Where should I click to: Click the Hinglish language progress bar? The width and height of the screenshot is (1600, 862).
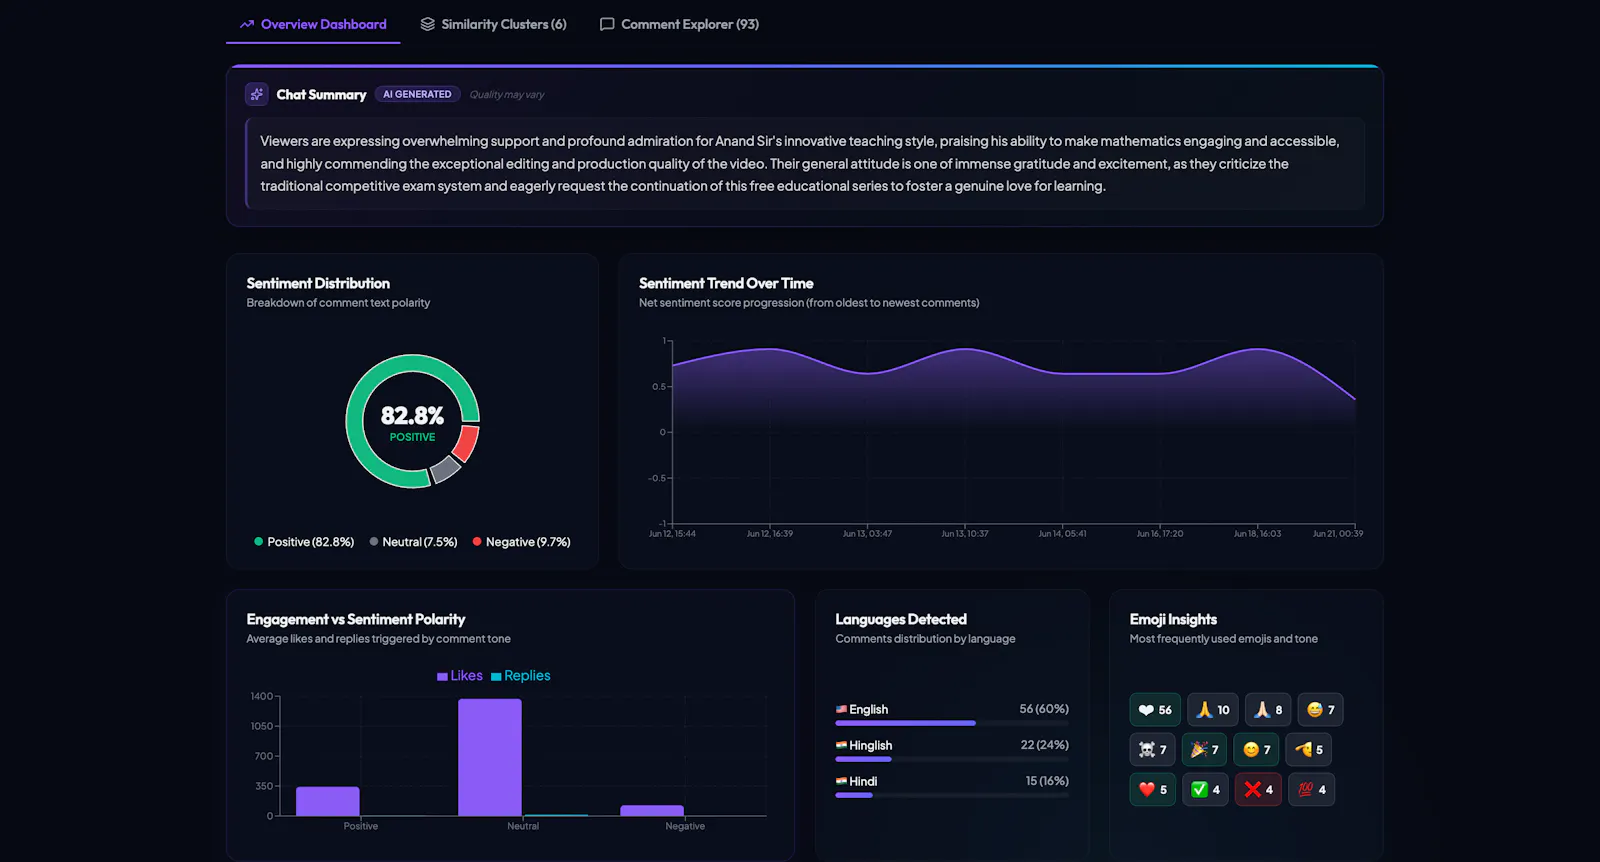click(952, 759)
